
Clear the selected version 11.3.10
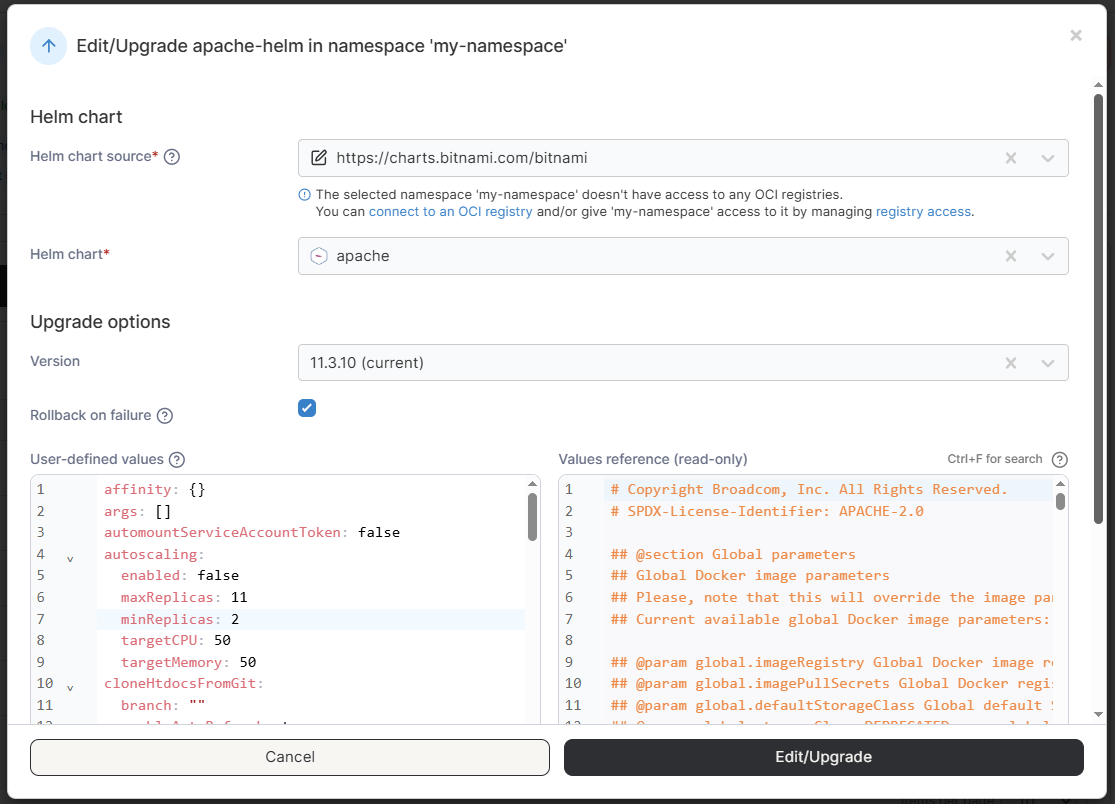(1011, 363)
